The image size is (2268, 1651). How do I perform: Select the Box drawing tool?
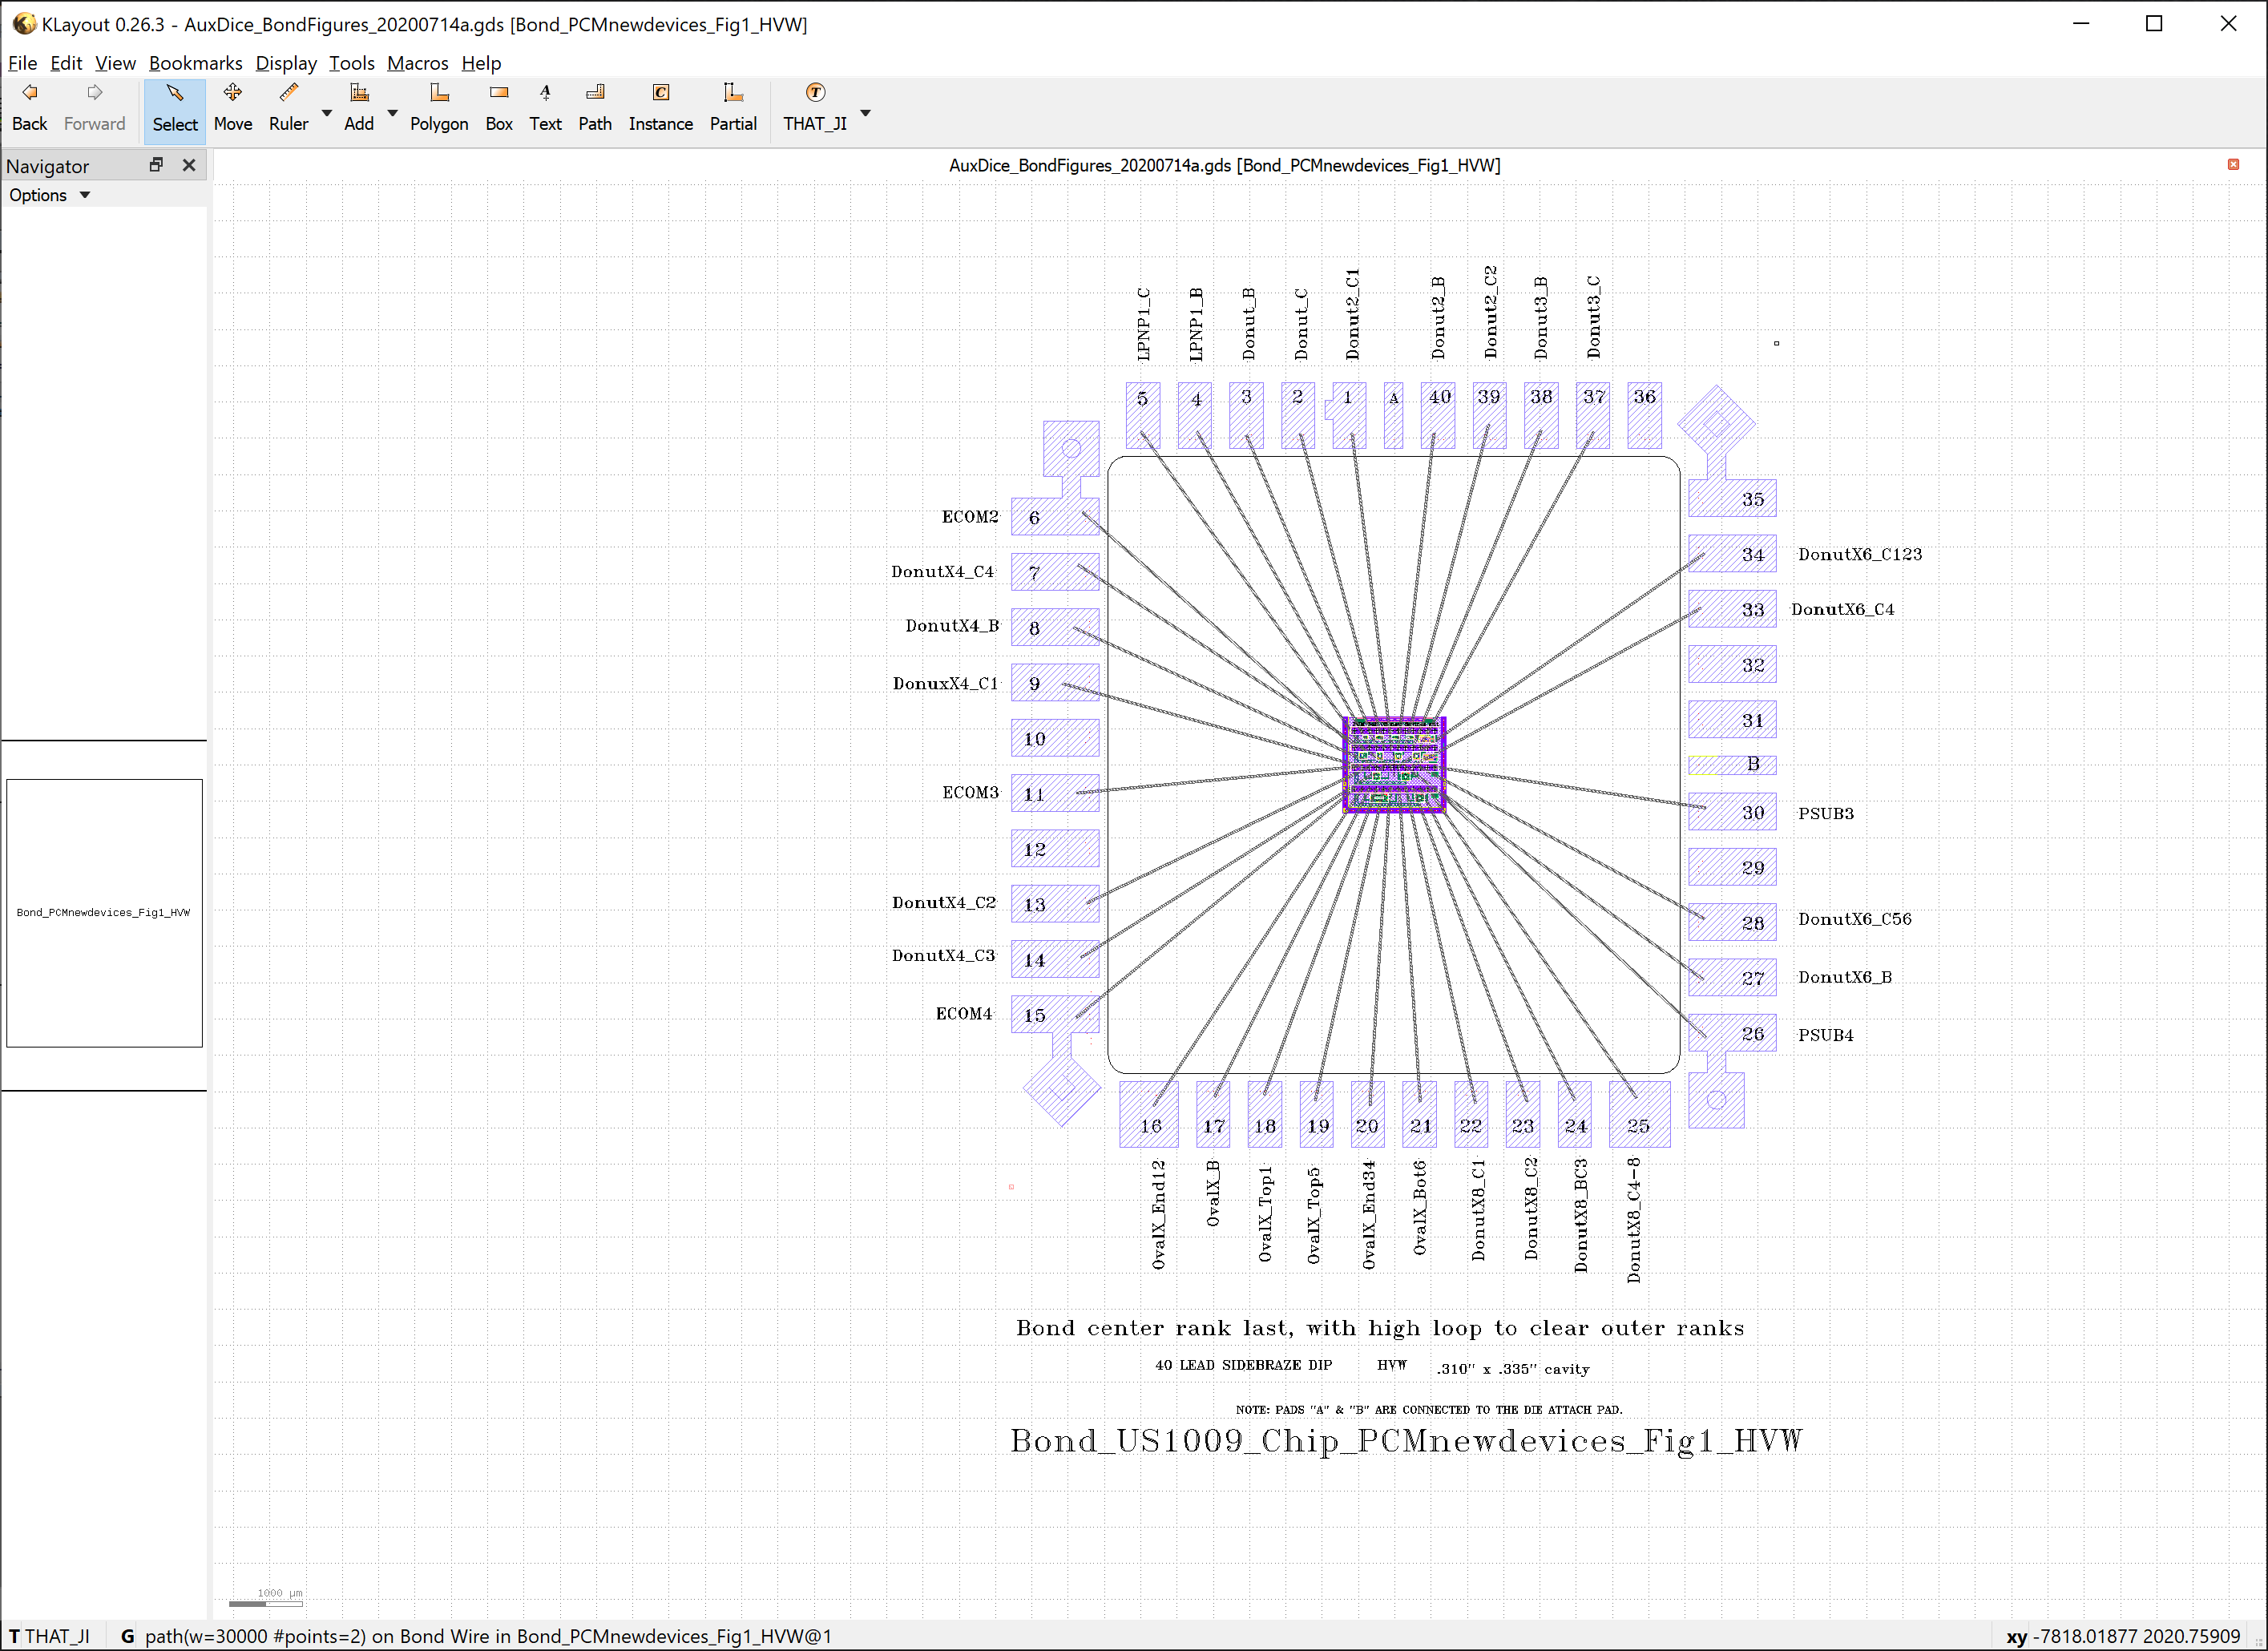(x=498, y=107)
